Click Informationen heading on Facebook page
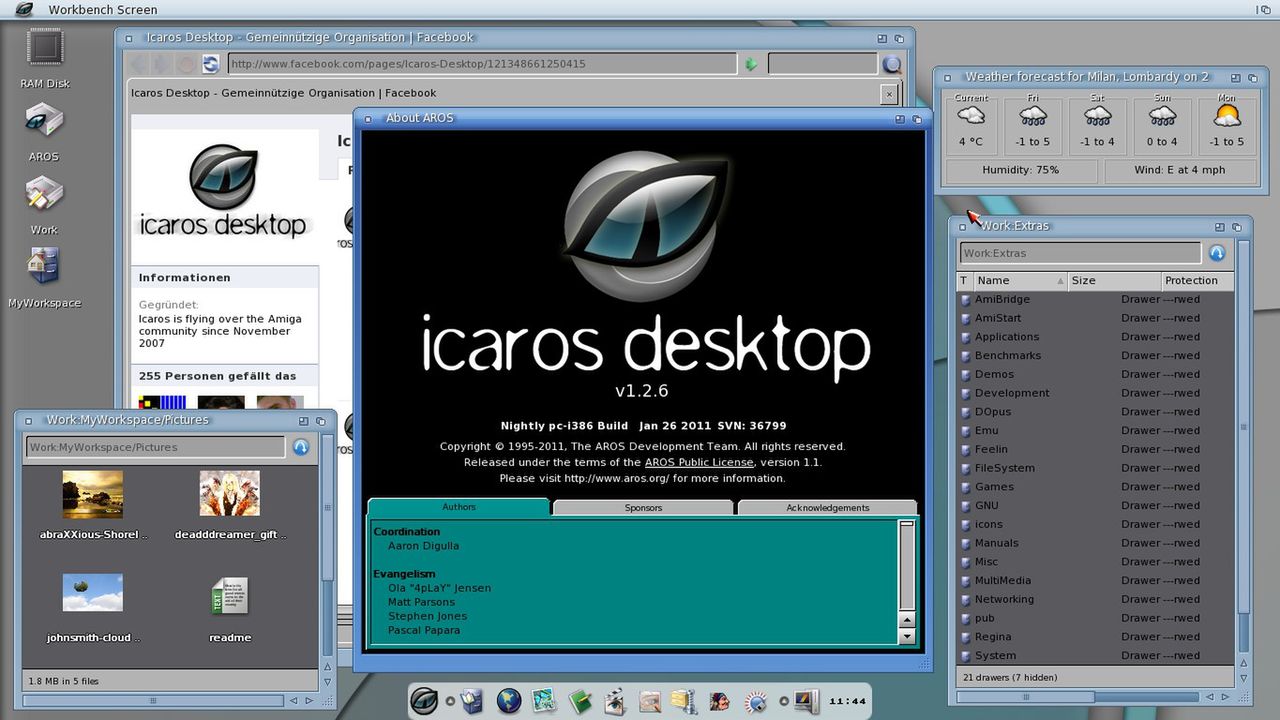1280x720 pixels. click(x=185, y=277)
